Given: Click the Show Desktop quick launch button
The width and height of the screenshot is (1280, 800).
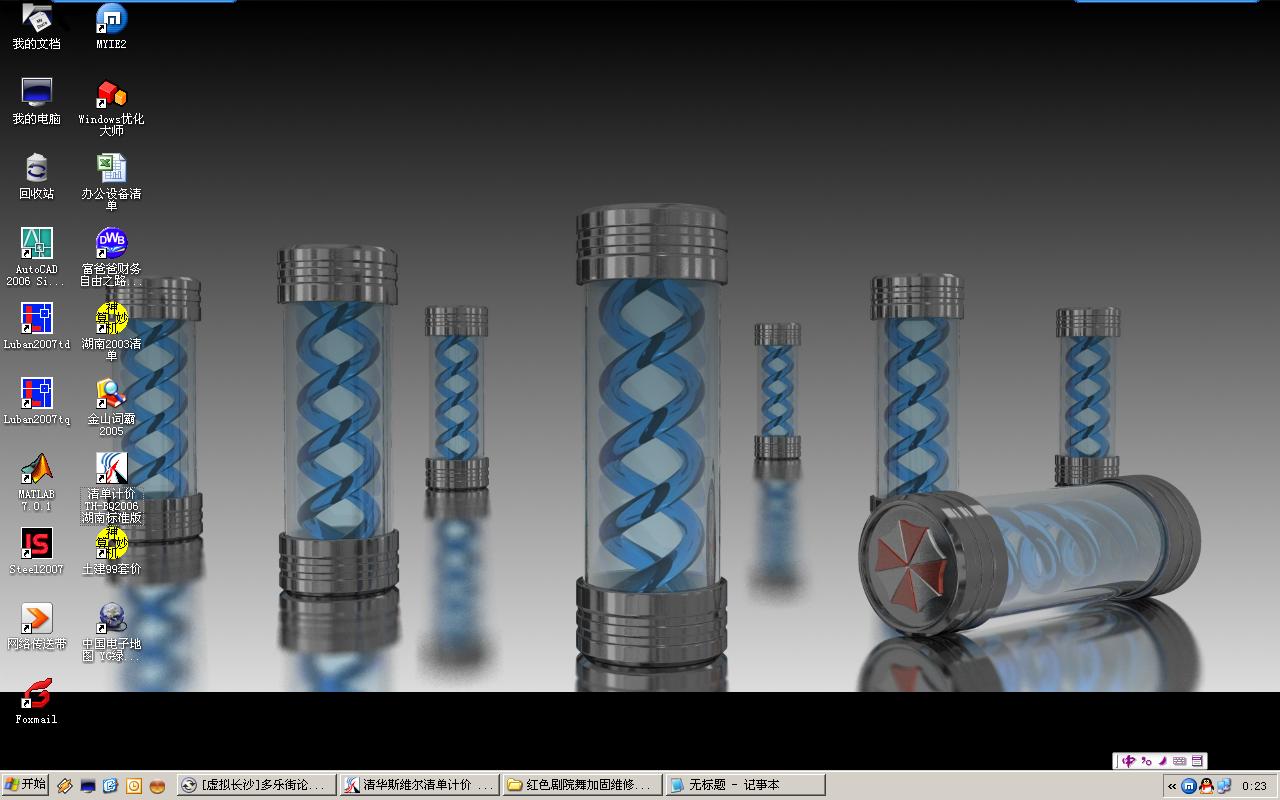Looking at the screenshot, I should pyautogui.click(x=88, y=786).
